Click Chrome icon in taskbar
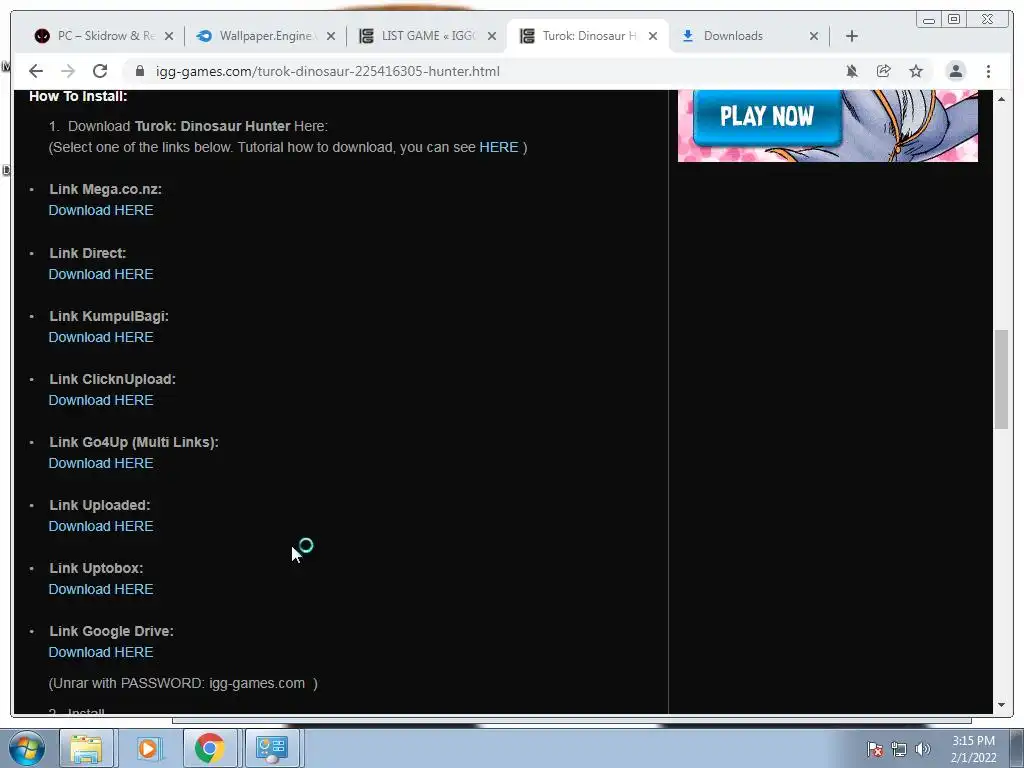Screen dimensions: 1024x768 (210, 748)
